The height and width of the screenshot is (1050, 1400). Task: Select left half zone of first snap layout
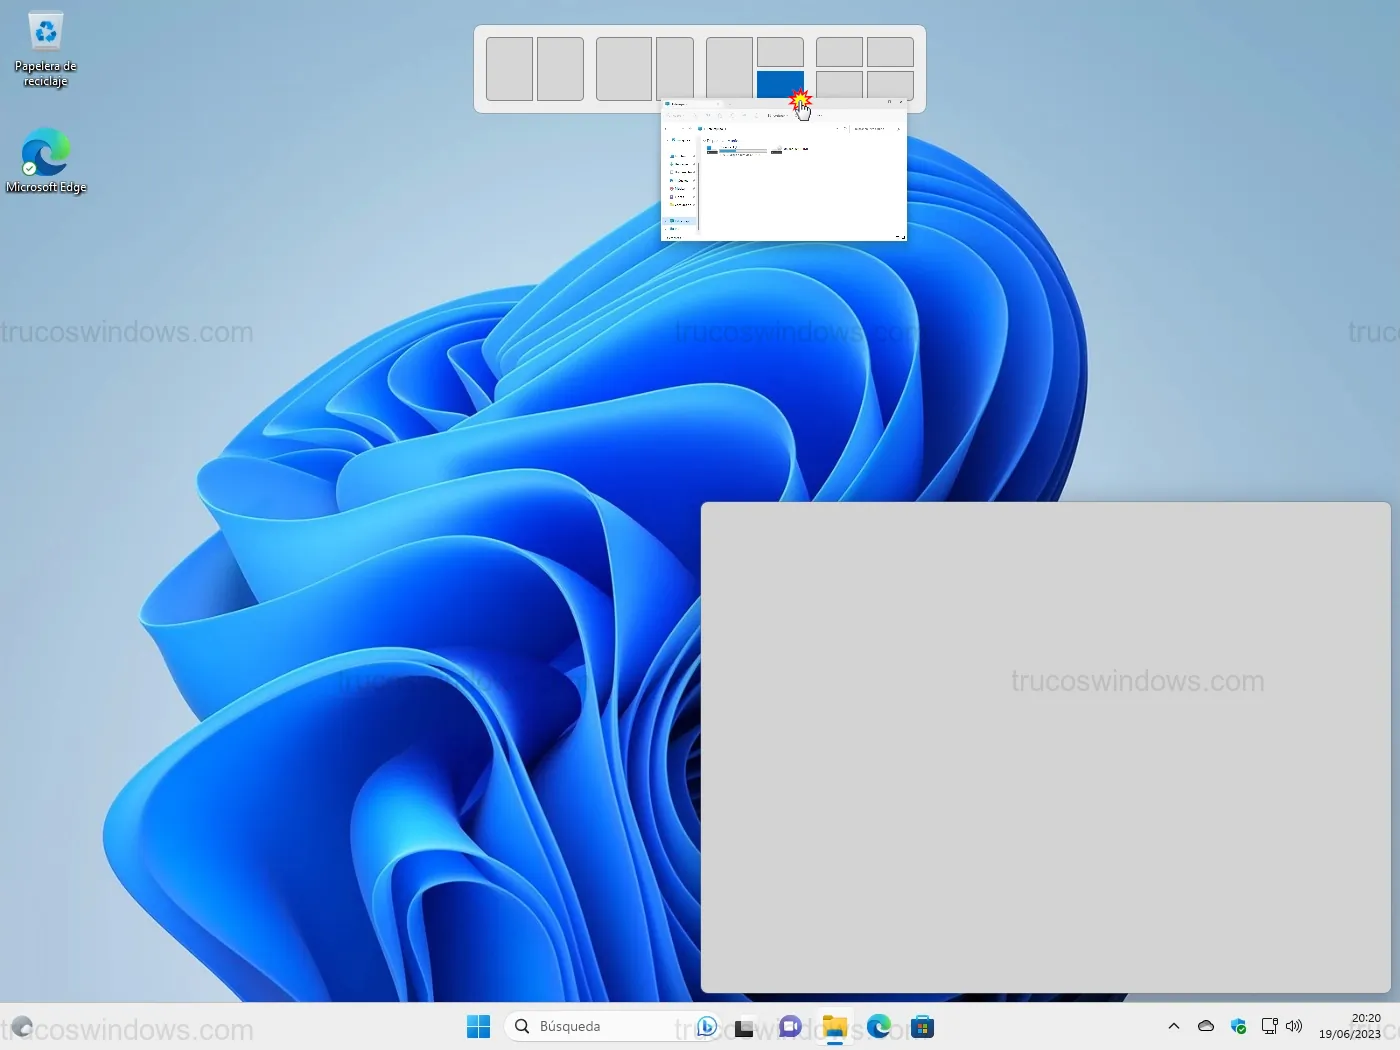tap(509, 69)
